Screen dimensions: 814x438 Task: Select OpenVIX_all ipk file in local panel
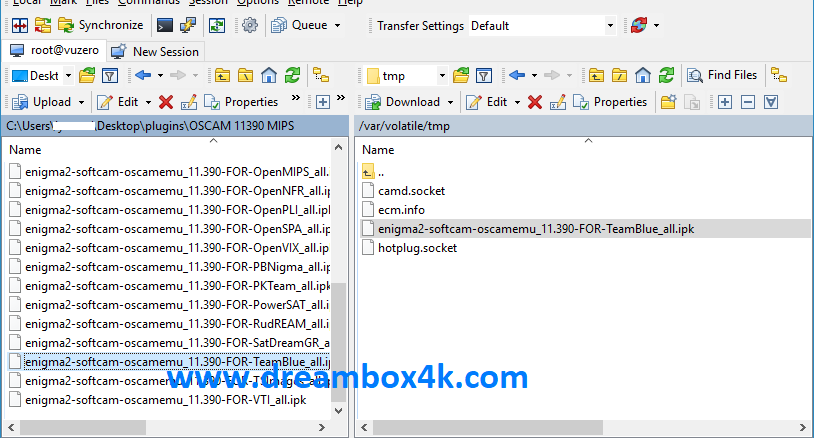coord(169,248)
